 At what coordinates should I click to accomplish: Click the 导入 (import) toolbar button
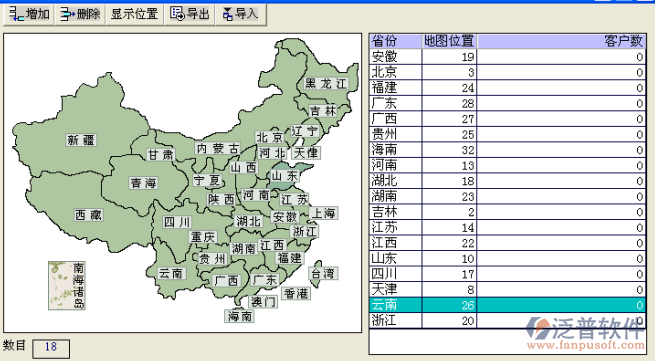tap(241, 15)
